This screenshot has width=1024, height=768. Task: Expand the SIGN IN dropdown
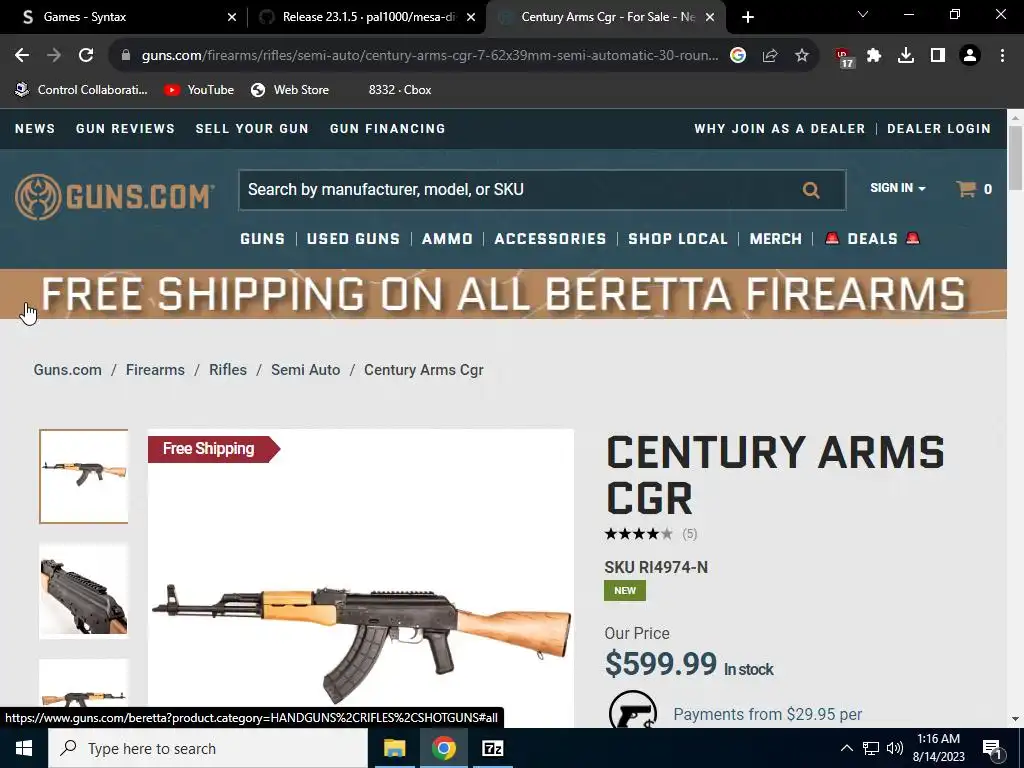tap(897, 188)
